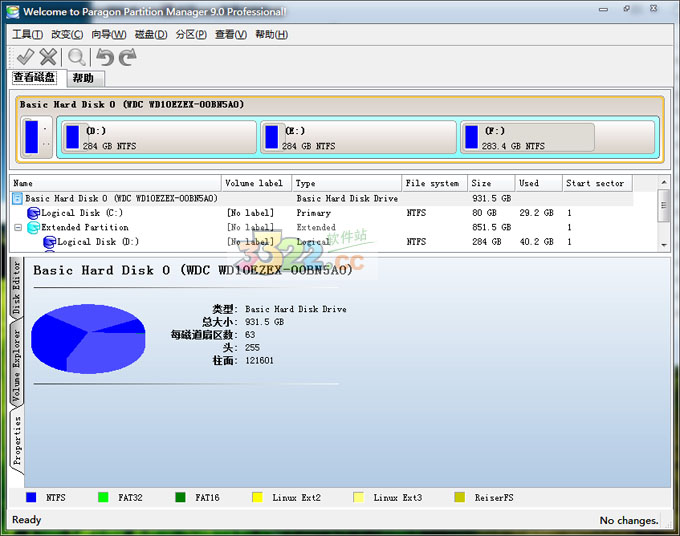Open the 向导(W) menu
This screenshot has width=680, height=536.
click(x=108, y=34)
